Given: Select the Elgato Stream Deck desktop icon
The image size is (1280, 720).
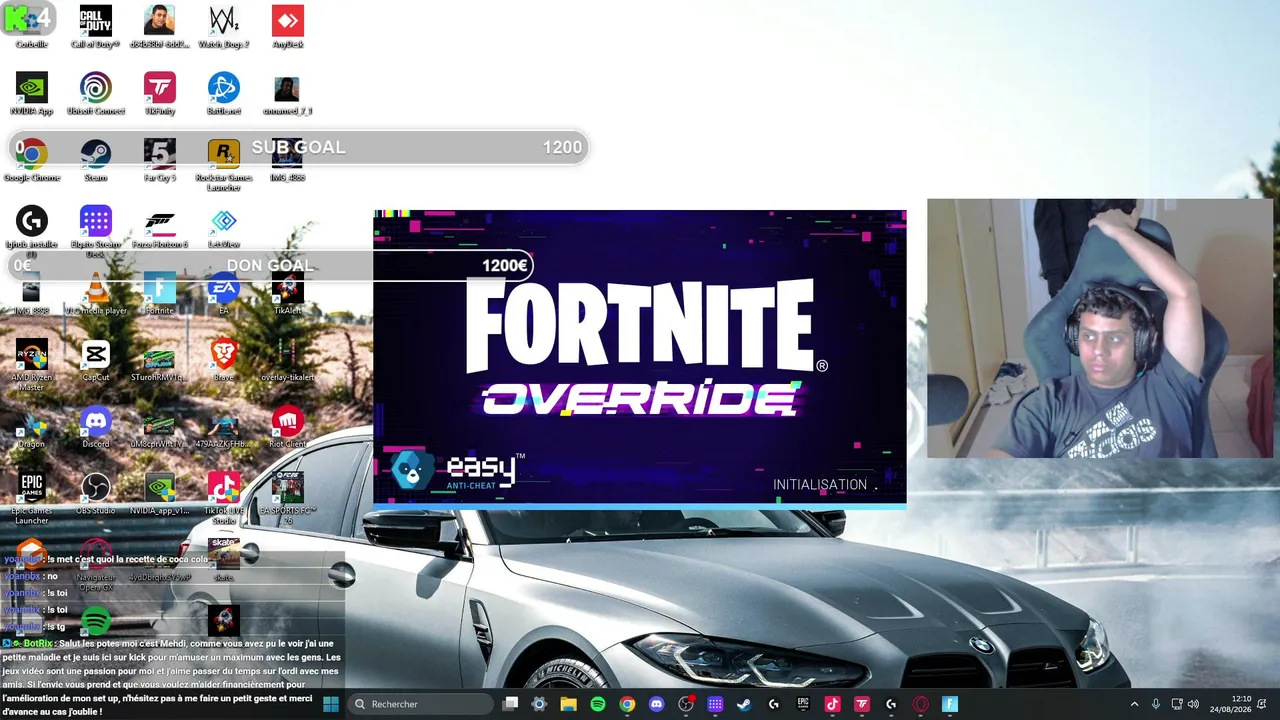Looking at the screenshot, I should [x=95, y=231].
